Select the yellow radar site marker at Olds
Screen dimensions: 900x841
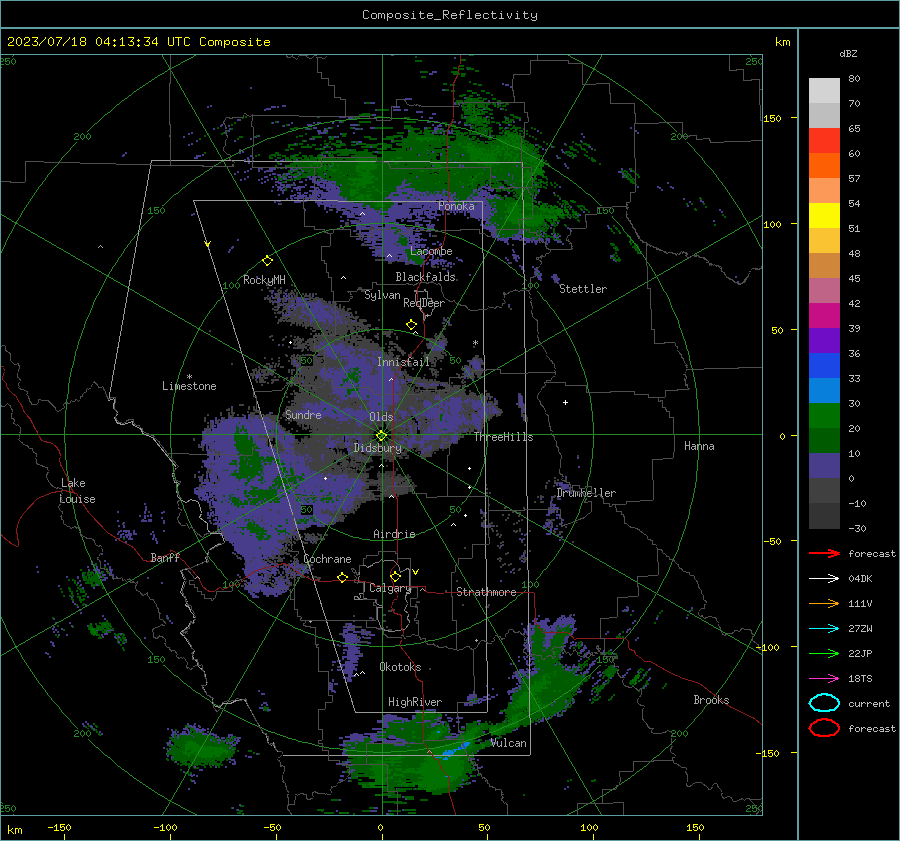point(381,436)
